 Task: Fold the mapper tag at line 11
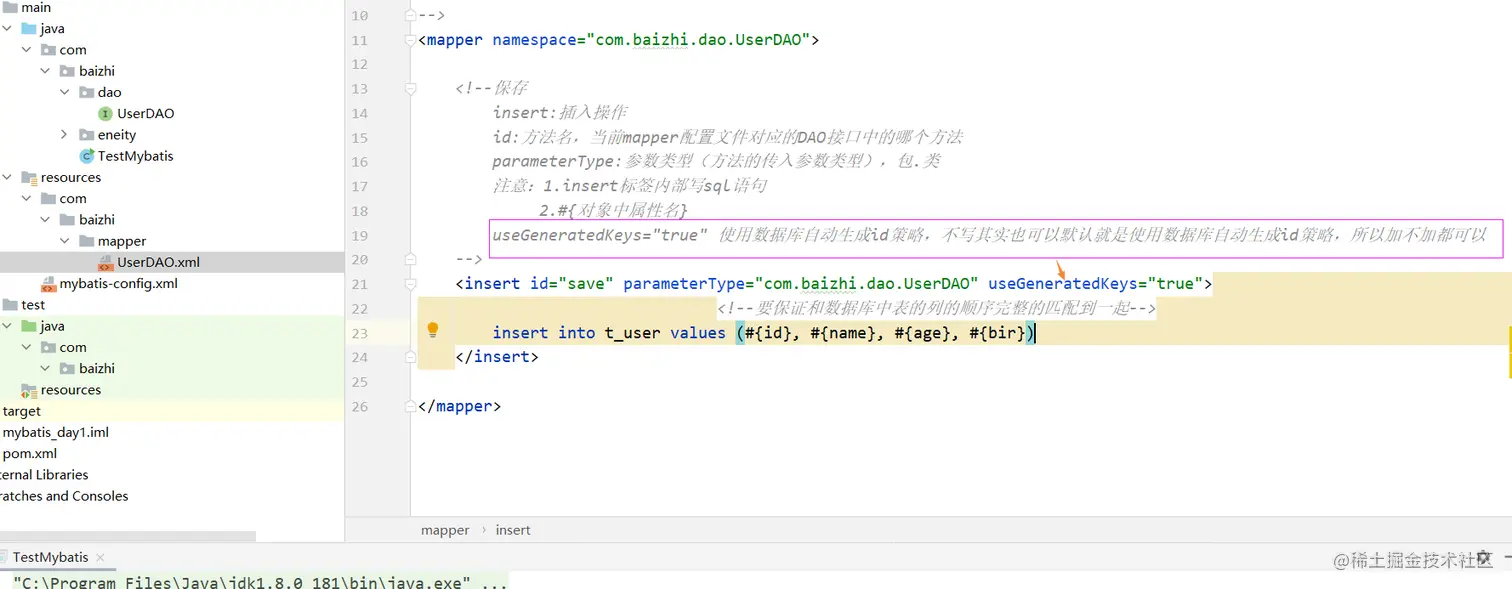click(410, 40)
